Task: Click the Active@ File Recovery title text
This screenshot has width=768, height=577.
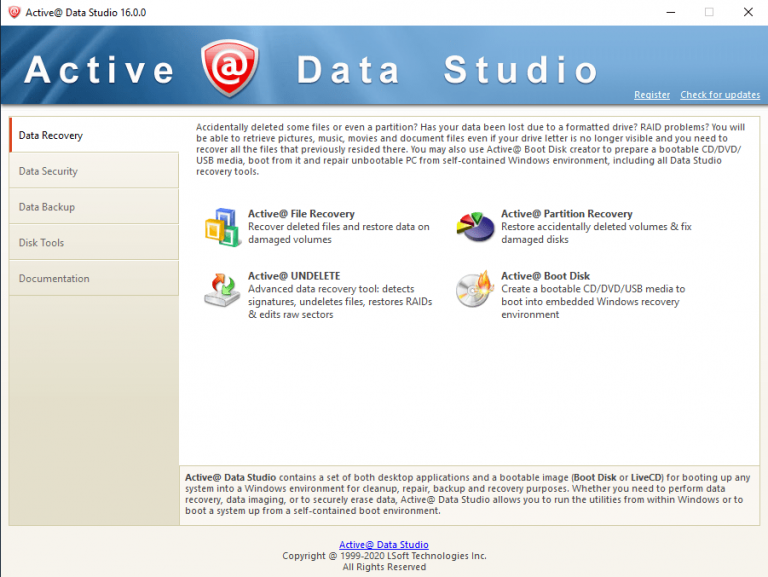Action: (x=301, y=214)
